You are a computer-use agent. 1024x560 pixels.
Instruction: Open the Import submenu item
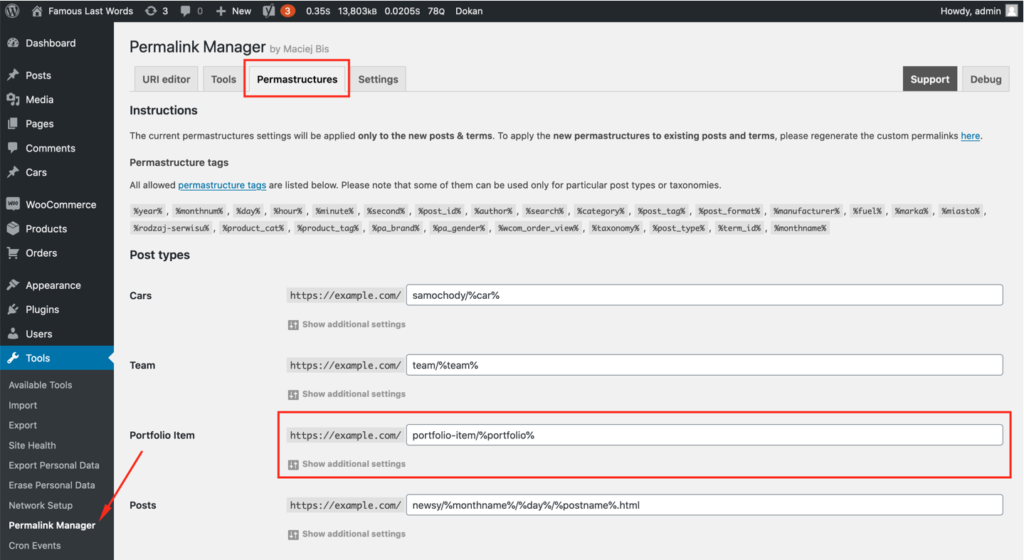[x=23, y=405]
